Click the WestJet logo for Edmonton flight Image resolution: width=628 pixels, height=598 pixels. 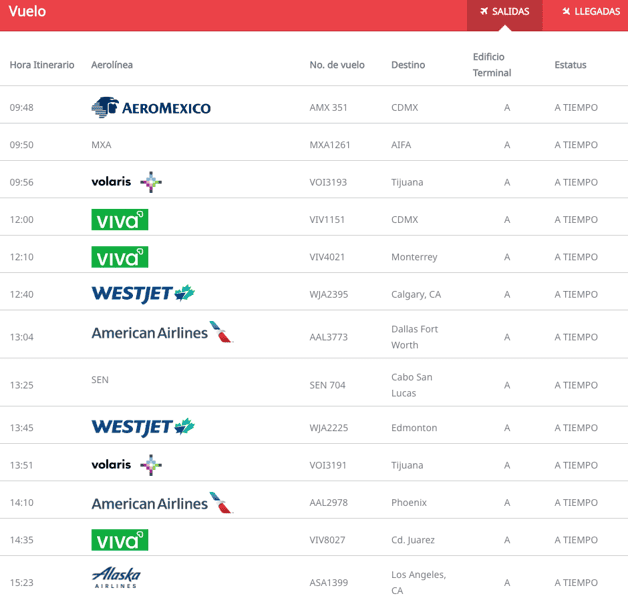[142, 427]
